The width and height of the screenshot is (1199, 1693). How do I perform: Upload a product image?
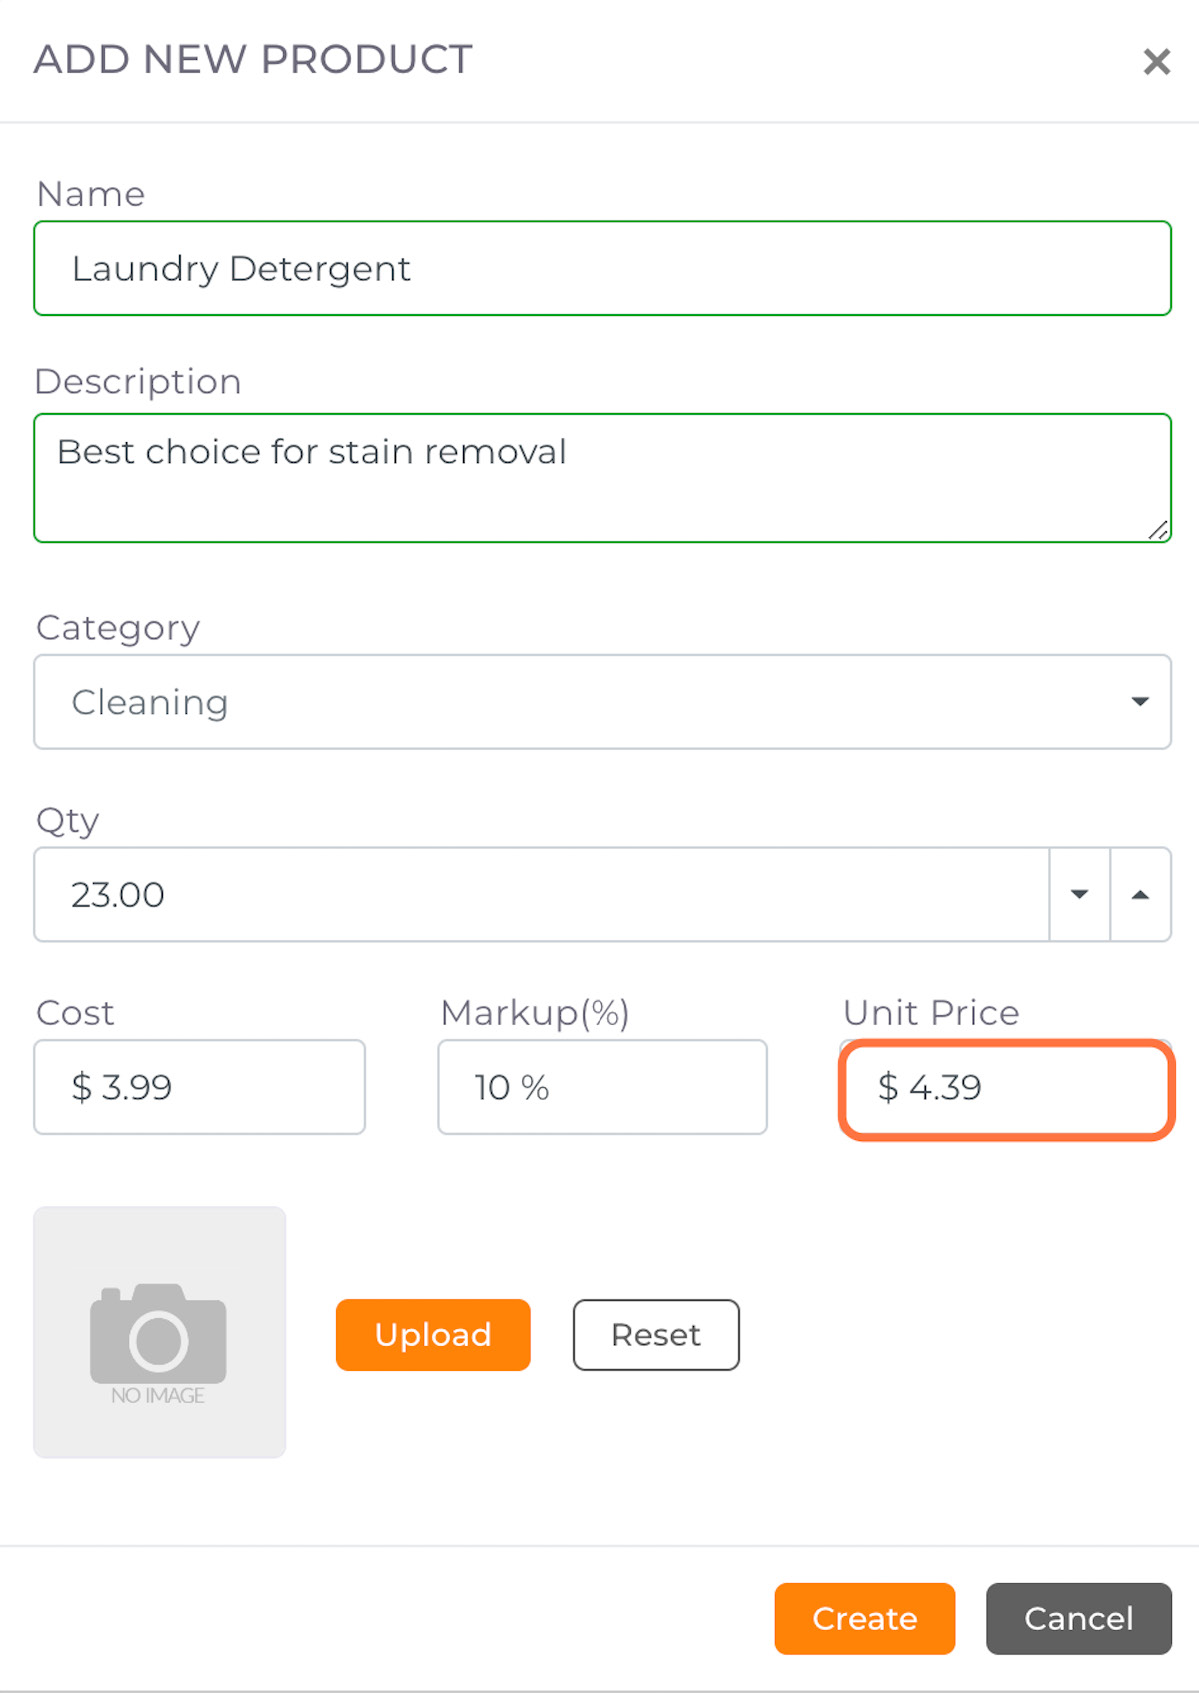(x=433, y=1335)
